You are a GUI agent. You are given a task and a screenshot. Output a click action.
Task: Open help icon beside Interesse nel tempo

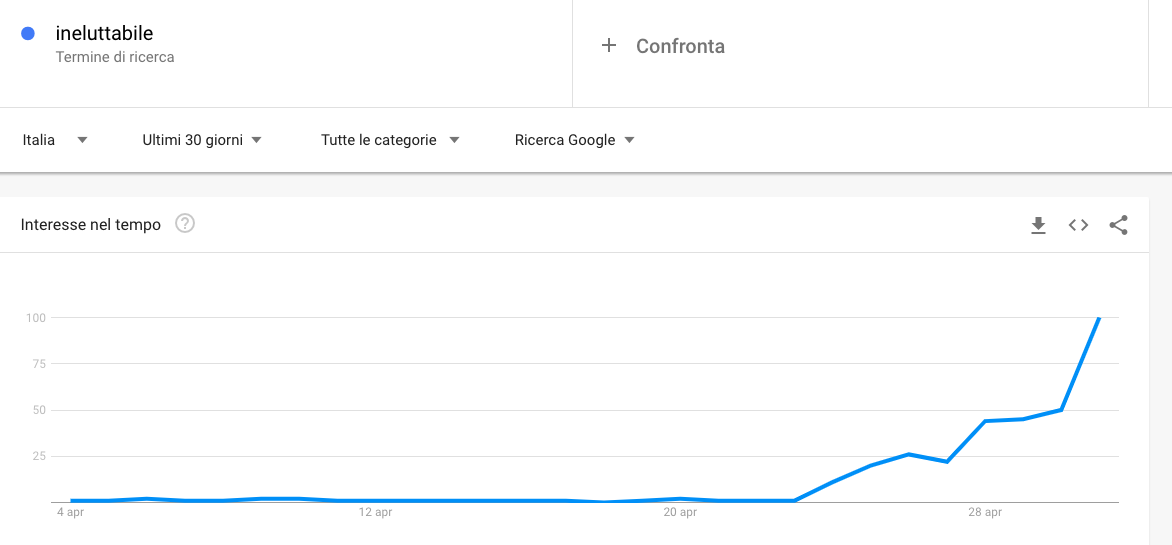click(185, 224)
